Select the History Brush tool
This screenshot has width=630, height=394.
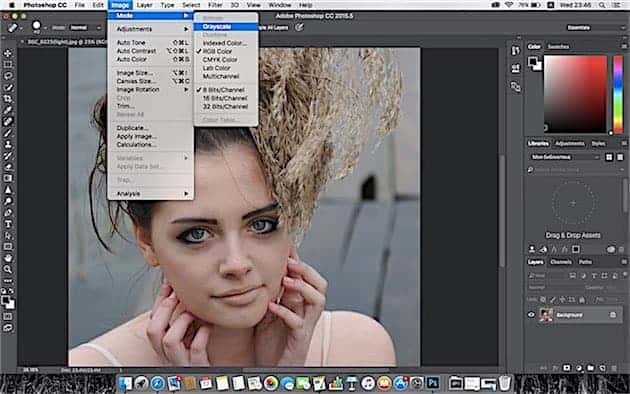tap(8, 155)
